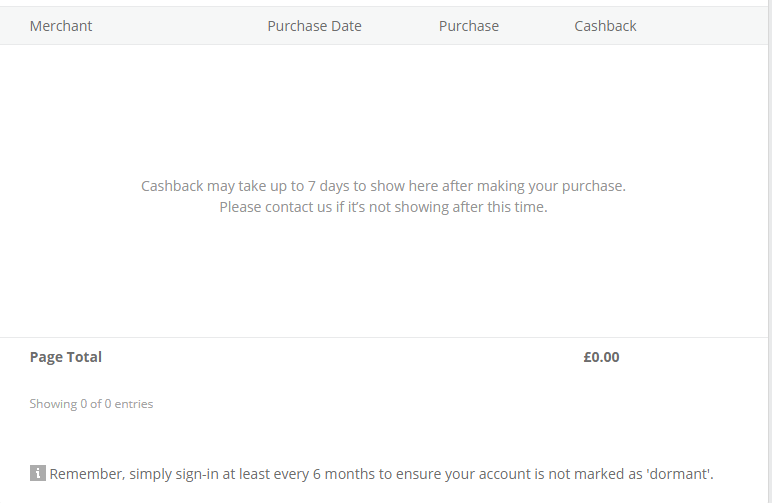
Task: Click the Page Total label
Action: pyautogui.click(x=66, y=357)
